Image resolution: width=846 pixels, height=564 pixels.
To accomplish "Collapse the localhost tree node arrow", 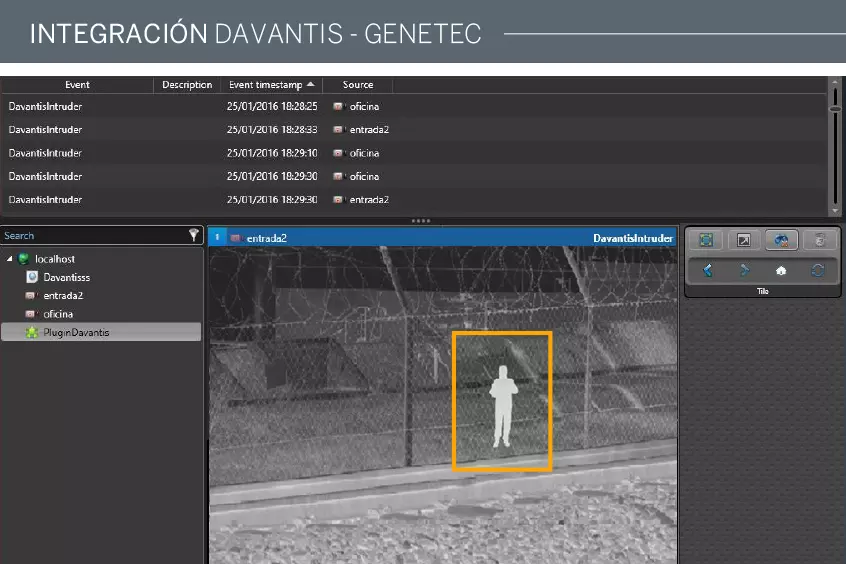I will pyautogui.click(x=9, y=259).
